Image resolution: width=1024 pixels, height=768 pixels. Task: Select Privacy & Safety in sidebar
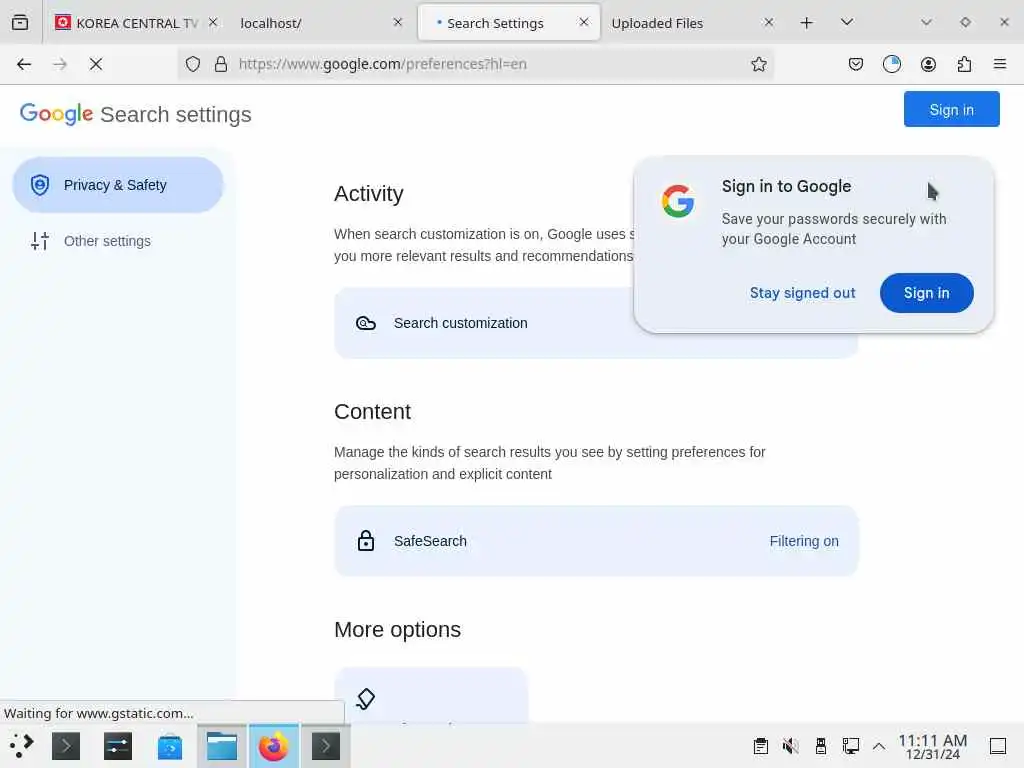coord(118,185)
